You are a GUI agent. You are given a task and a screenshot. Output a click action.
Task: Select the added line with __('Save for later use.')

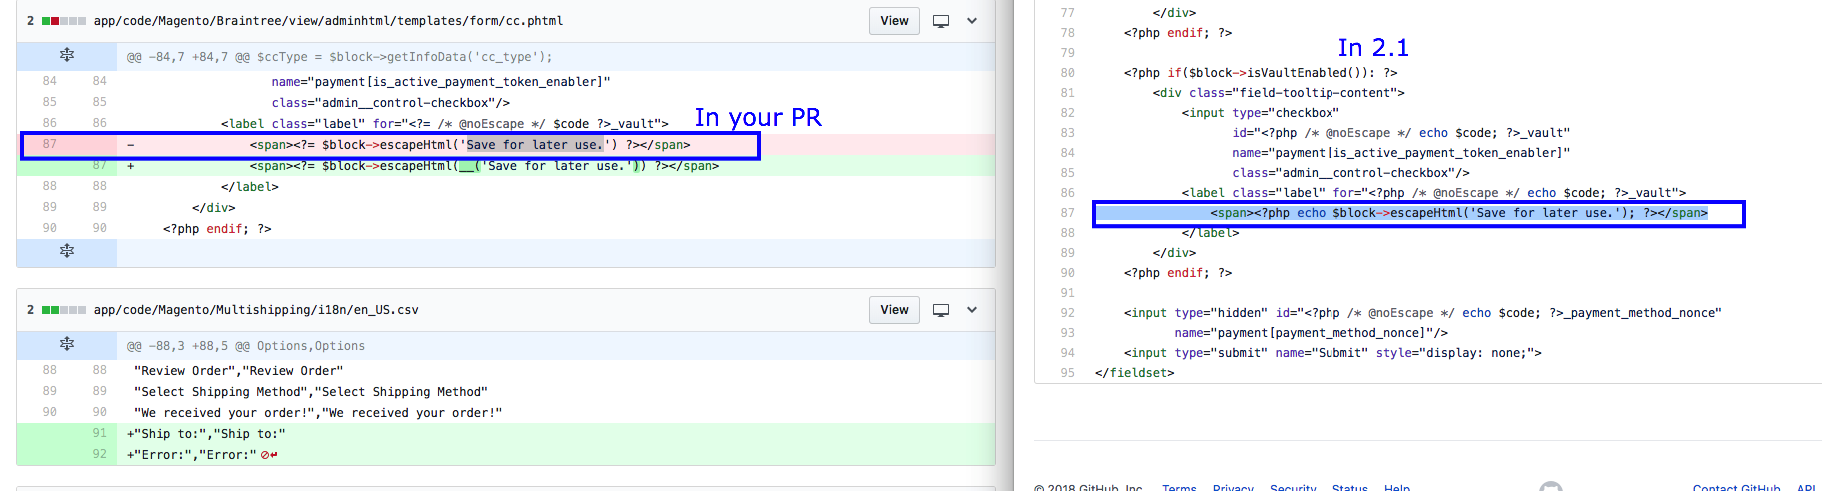click(x=556, y=165)
